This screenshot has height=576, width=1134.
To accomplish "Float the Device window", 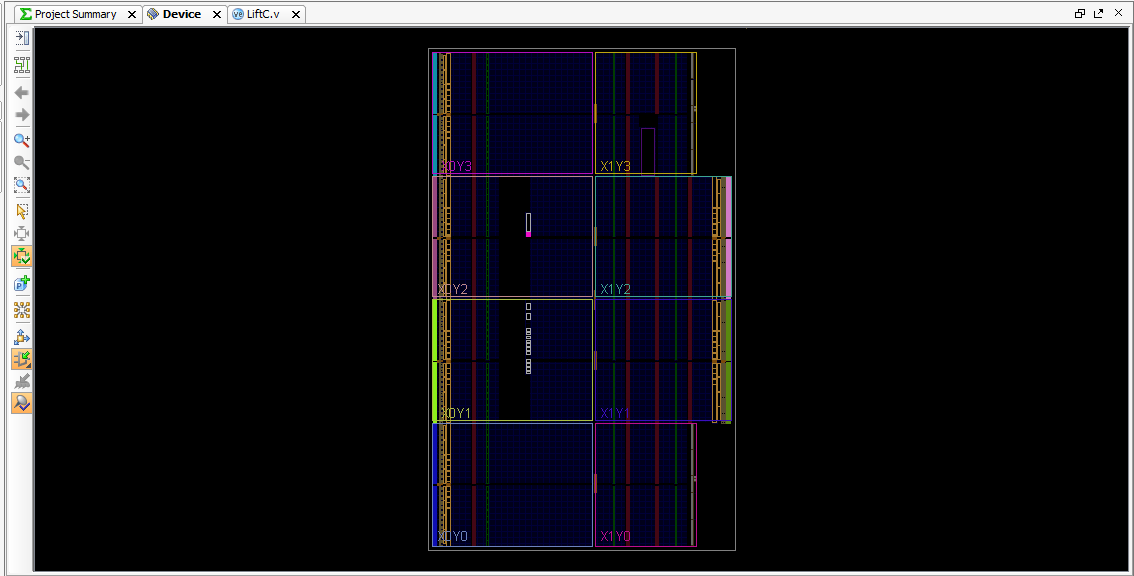I will tap(1081, 13).
